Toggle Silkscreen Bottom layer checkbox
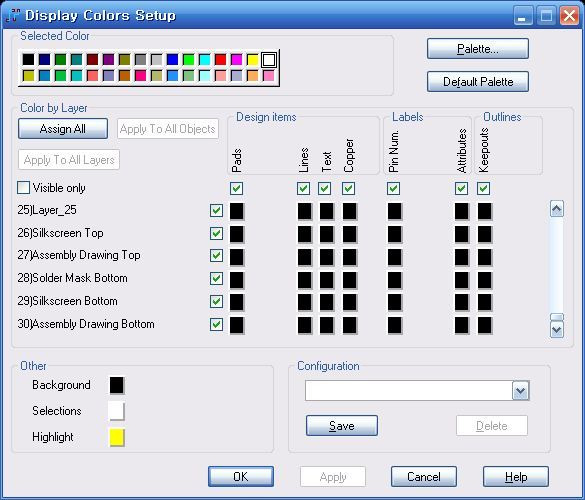The height and width of the screenshot is (500, 585). point(216,301)
